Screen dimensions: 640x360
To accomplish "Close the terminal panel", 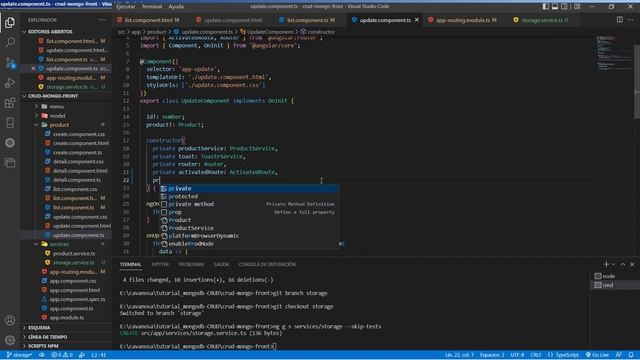I will coord(632,264).
